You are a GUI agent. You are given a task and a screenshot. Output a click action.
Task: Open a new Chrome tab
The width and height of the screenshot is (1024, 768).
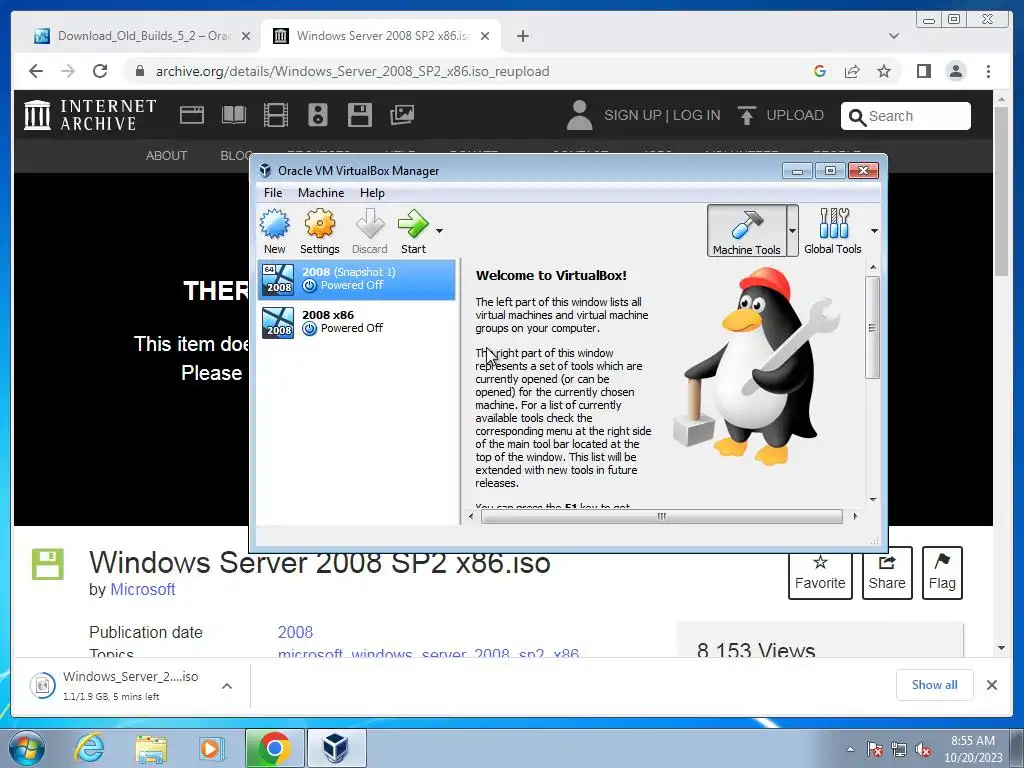click(522, 37)
